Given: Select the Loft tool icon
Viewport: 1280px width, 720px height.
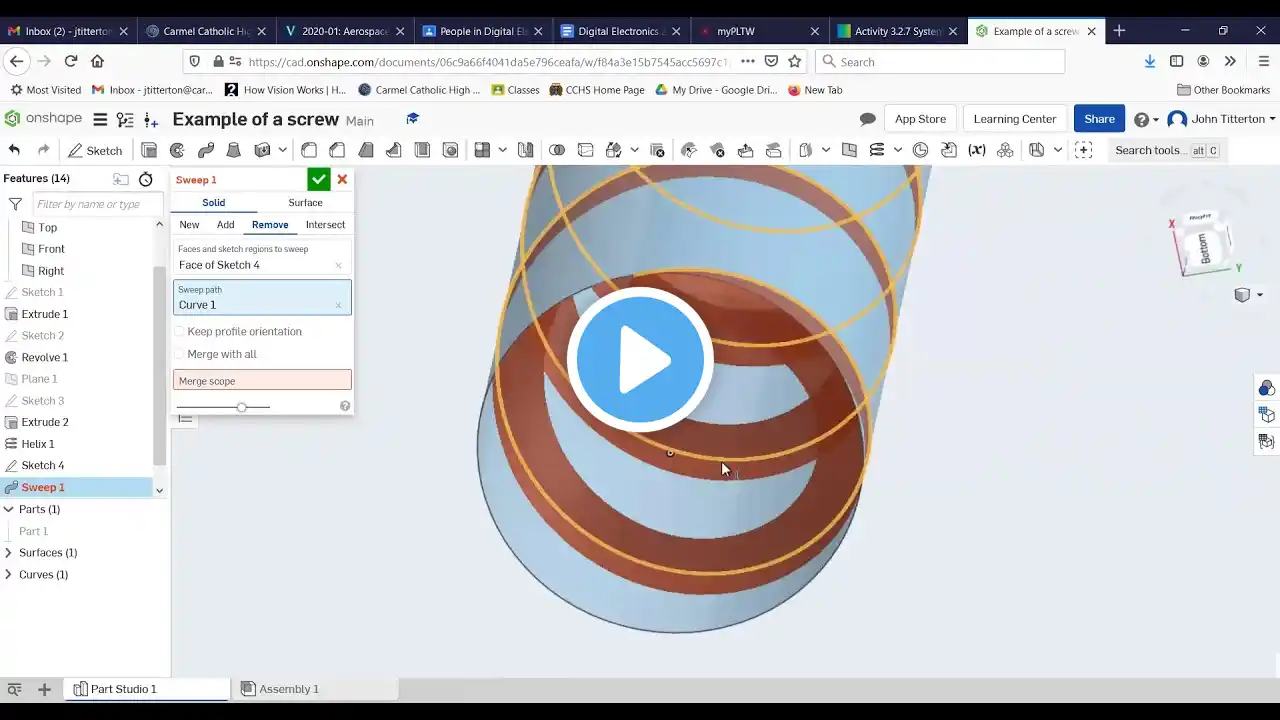Looking at the screenshot, I should tap(234, 150).
